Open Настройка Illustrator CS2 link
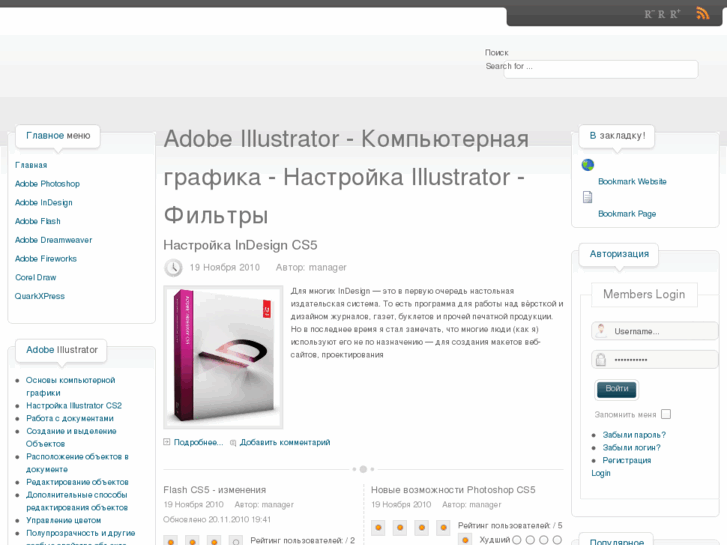Image resolution: width=727 pixels, height=545 pixels. [x=74, y=406]
